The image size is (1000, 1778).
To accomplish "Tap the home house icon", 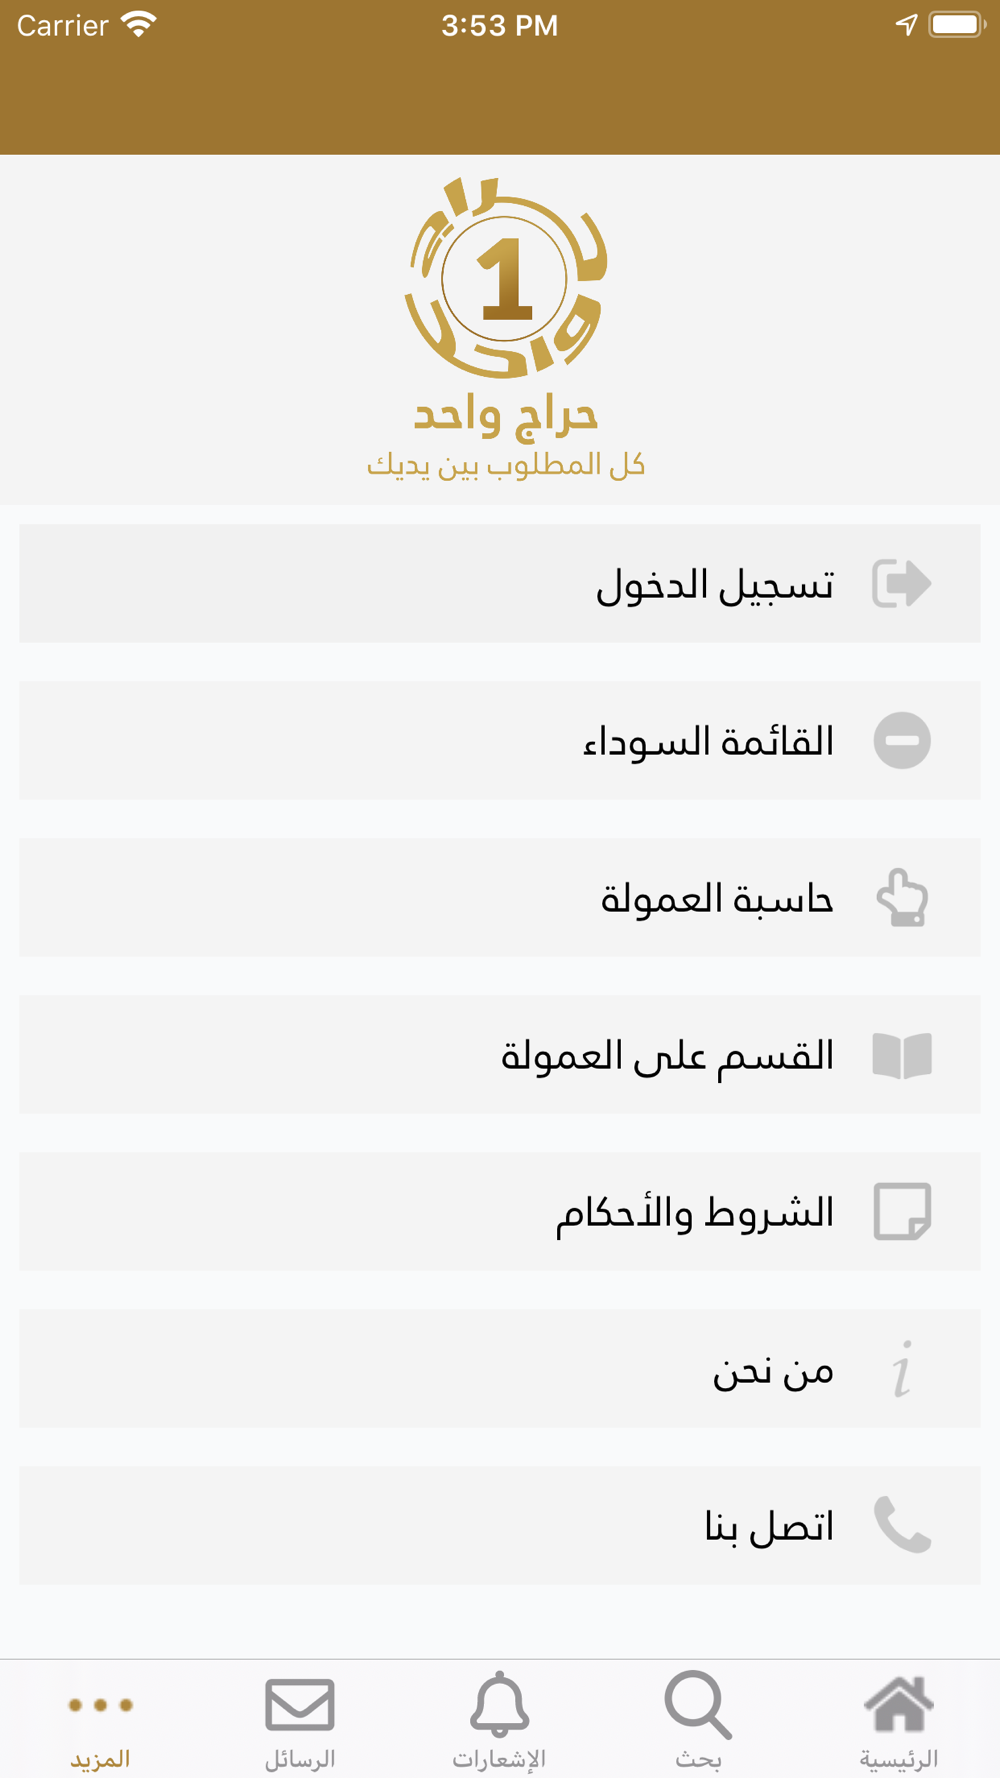I will (x=899, y=1704).
